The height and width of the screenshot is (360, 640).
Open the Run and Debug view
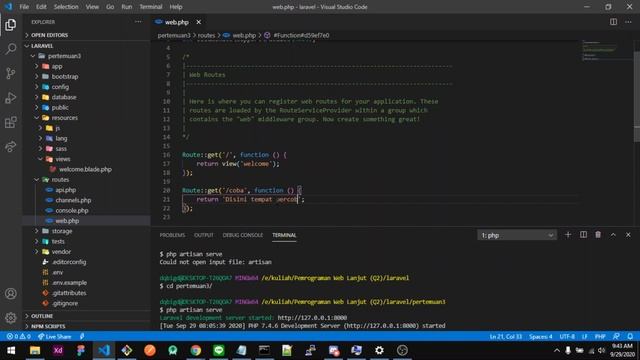coord(11,98)
